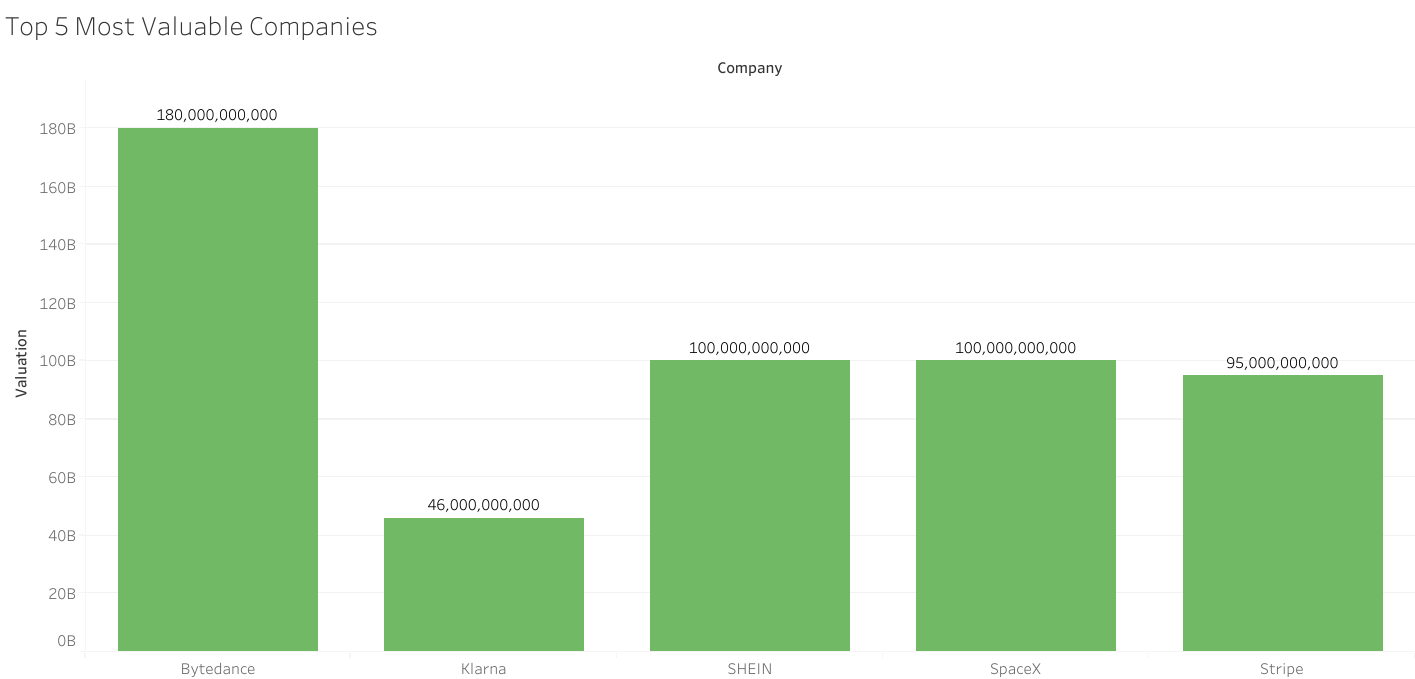
Task: Click the 120B axis tick label
Action: click(58, 303)
